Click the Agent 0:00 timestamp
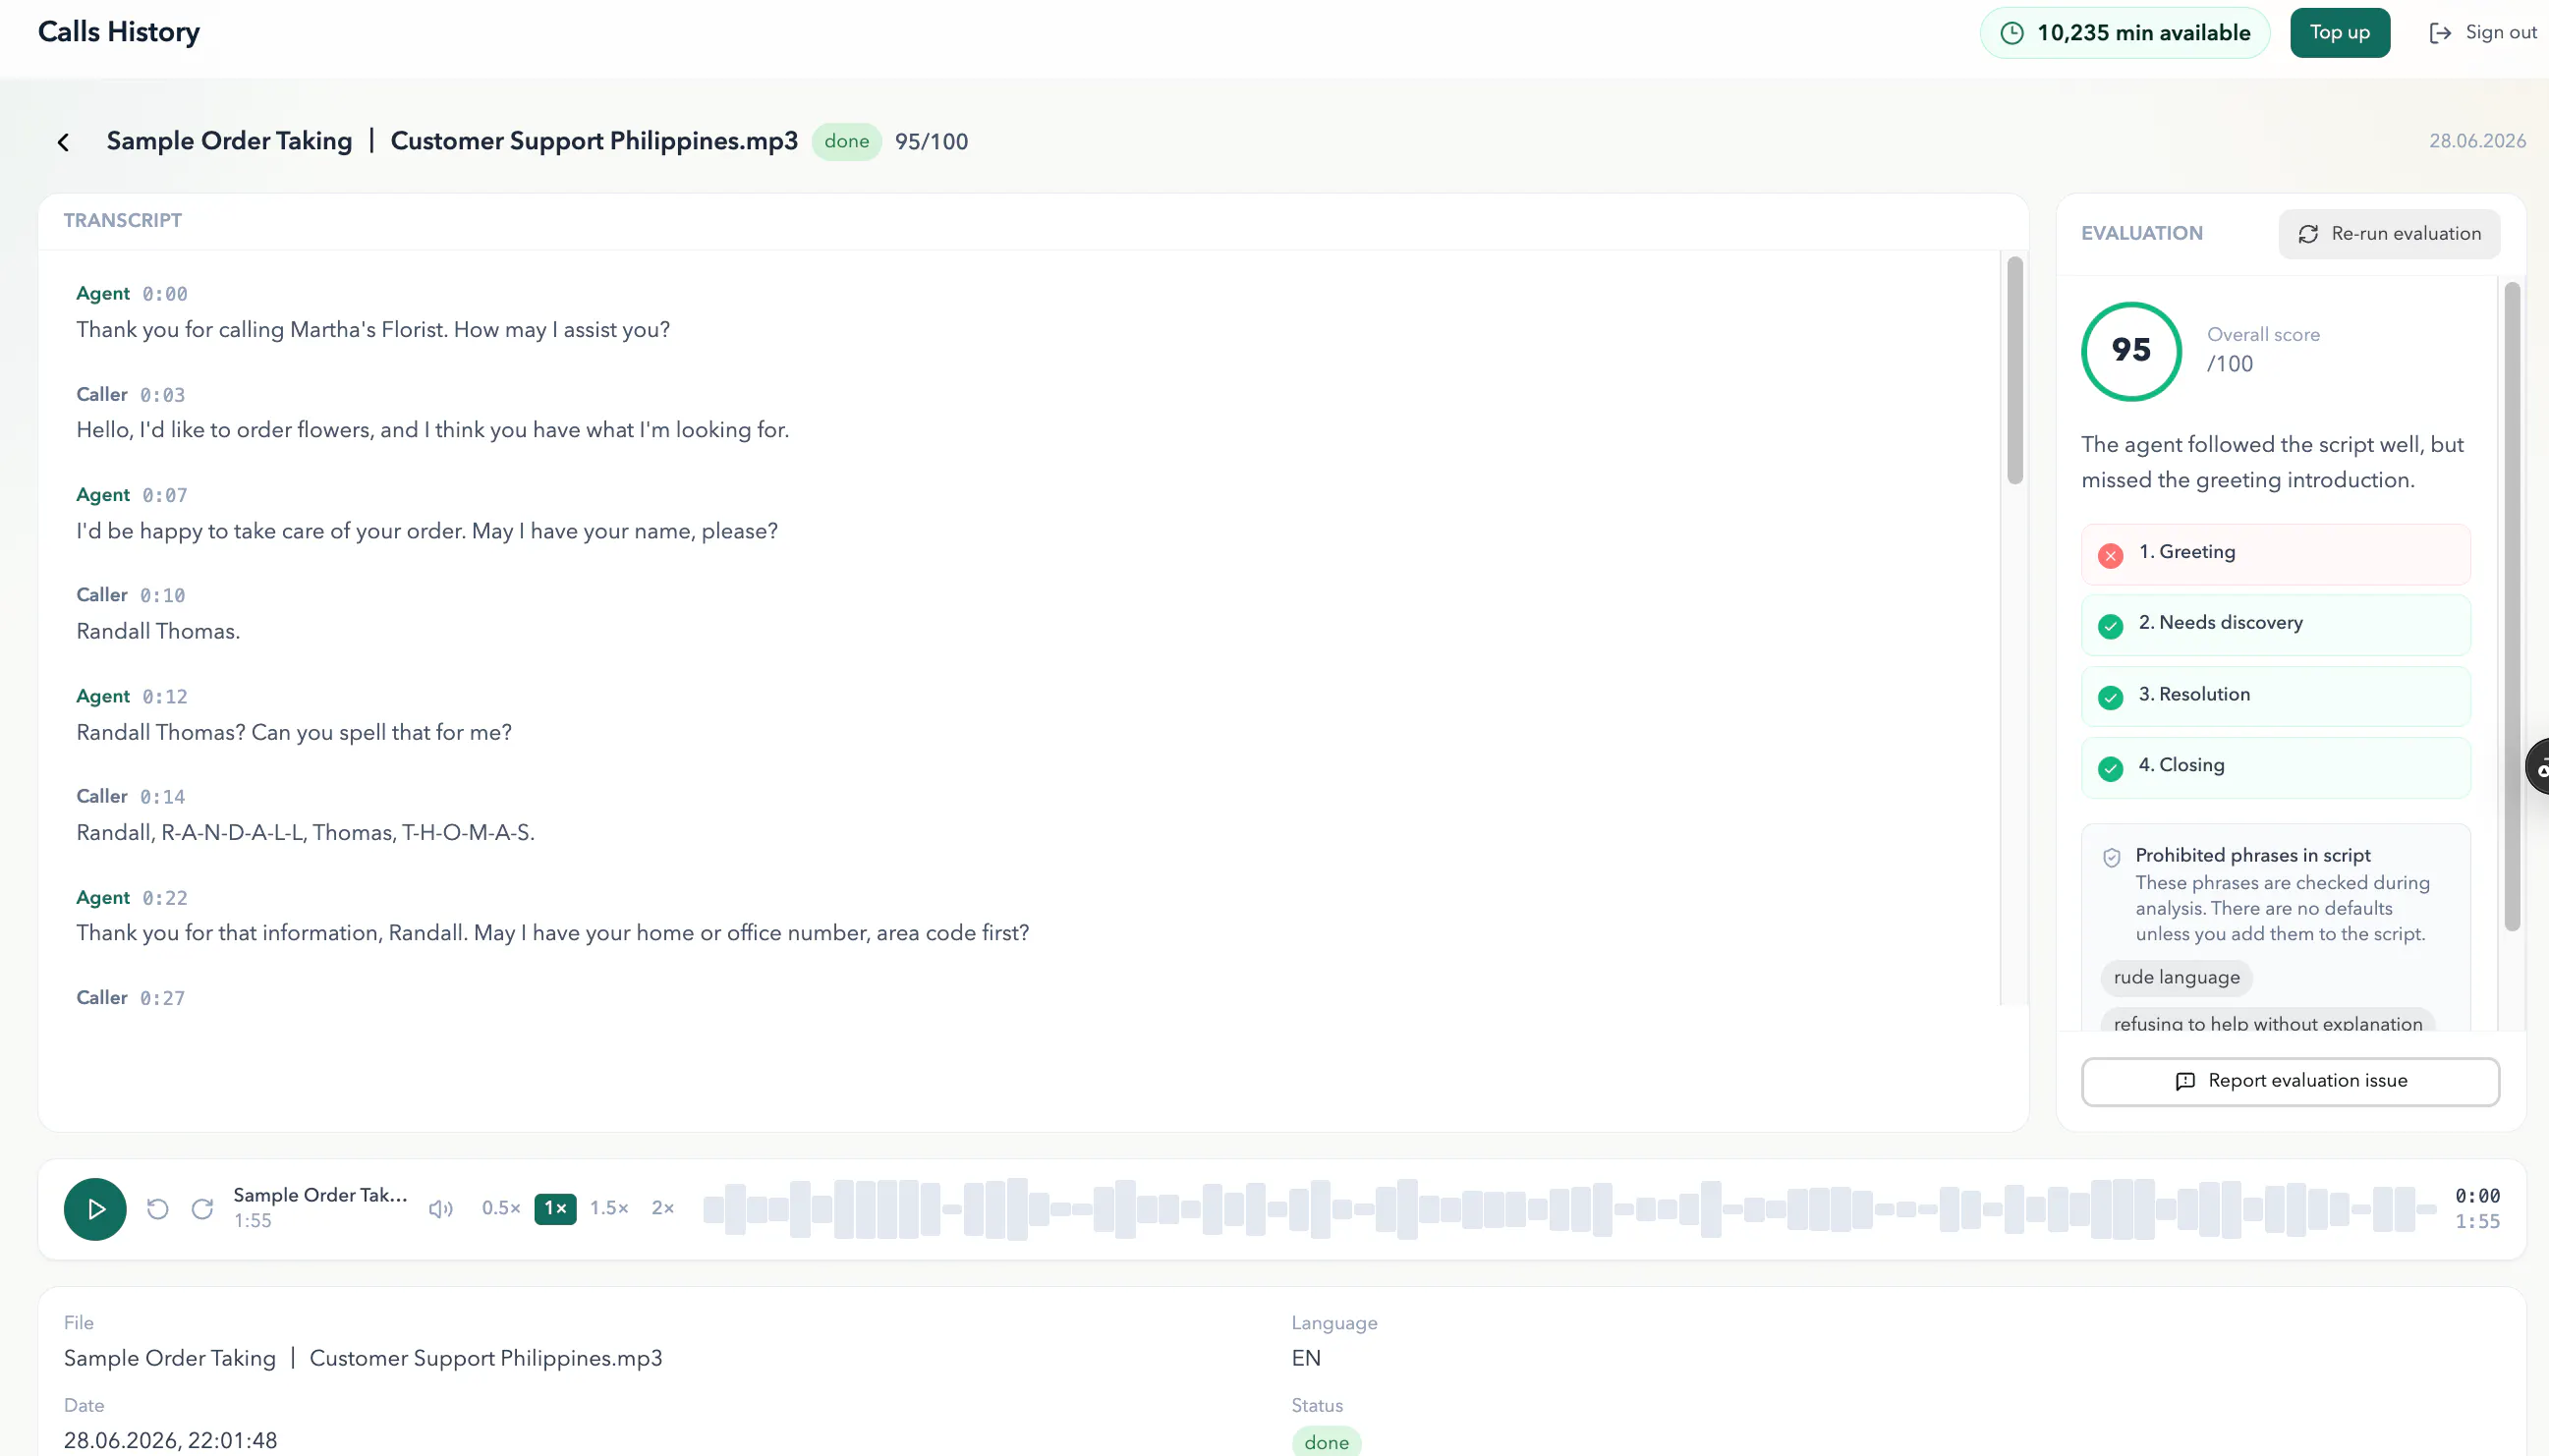The height and width of the screenshot is (1456, 2549). point(164,294)
